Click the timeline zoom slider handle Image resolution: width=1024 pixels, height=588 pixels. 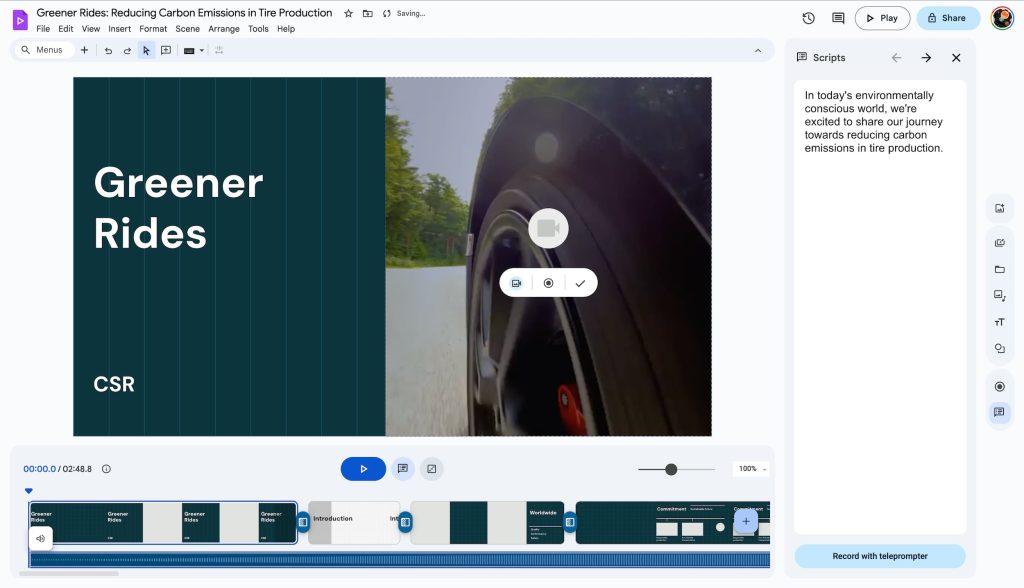(671, 469)
